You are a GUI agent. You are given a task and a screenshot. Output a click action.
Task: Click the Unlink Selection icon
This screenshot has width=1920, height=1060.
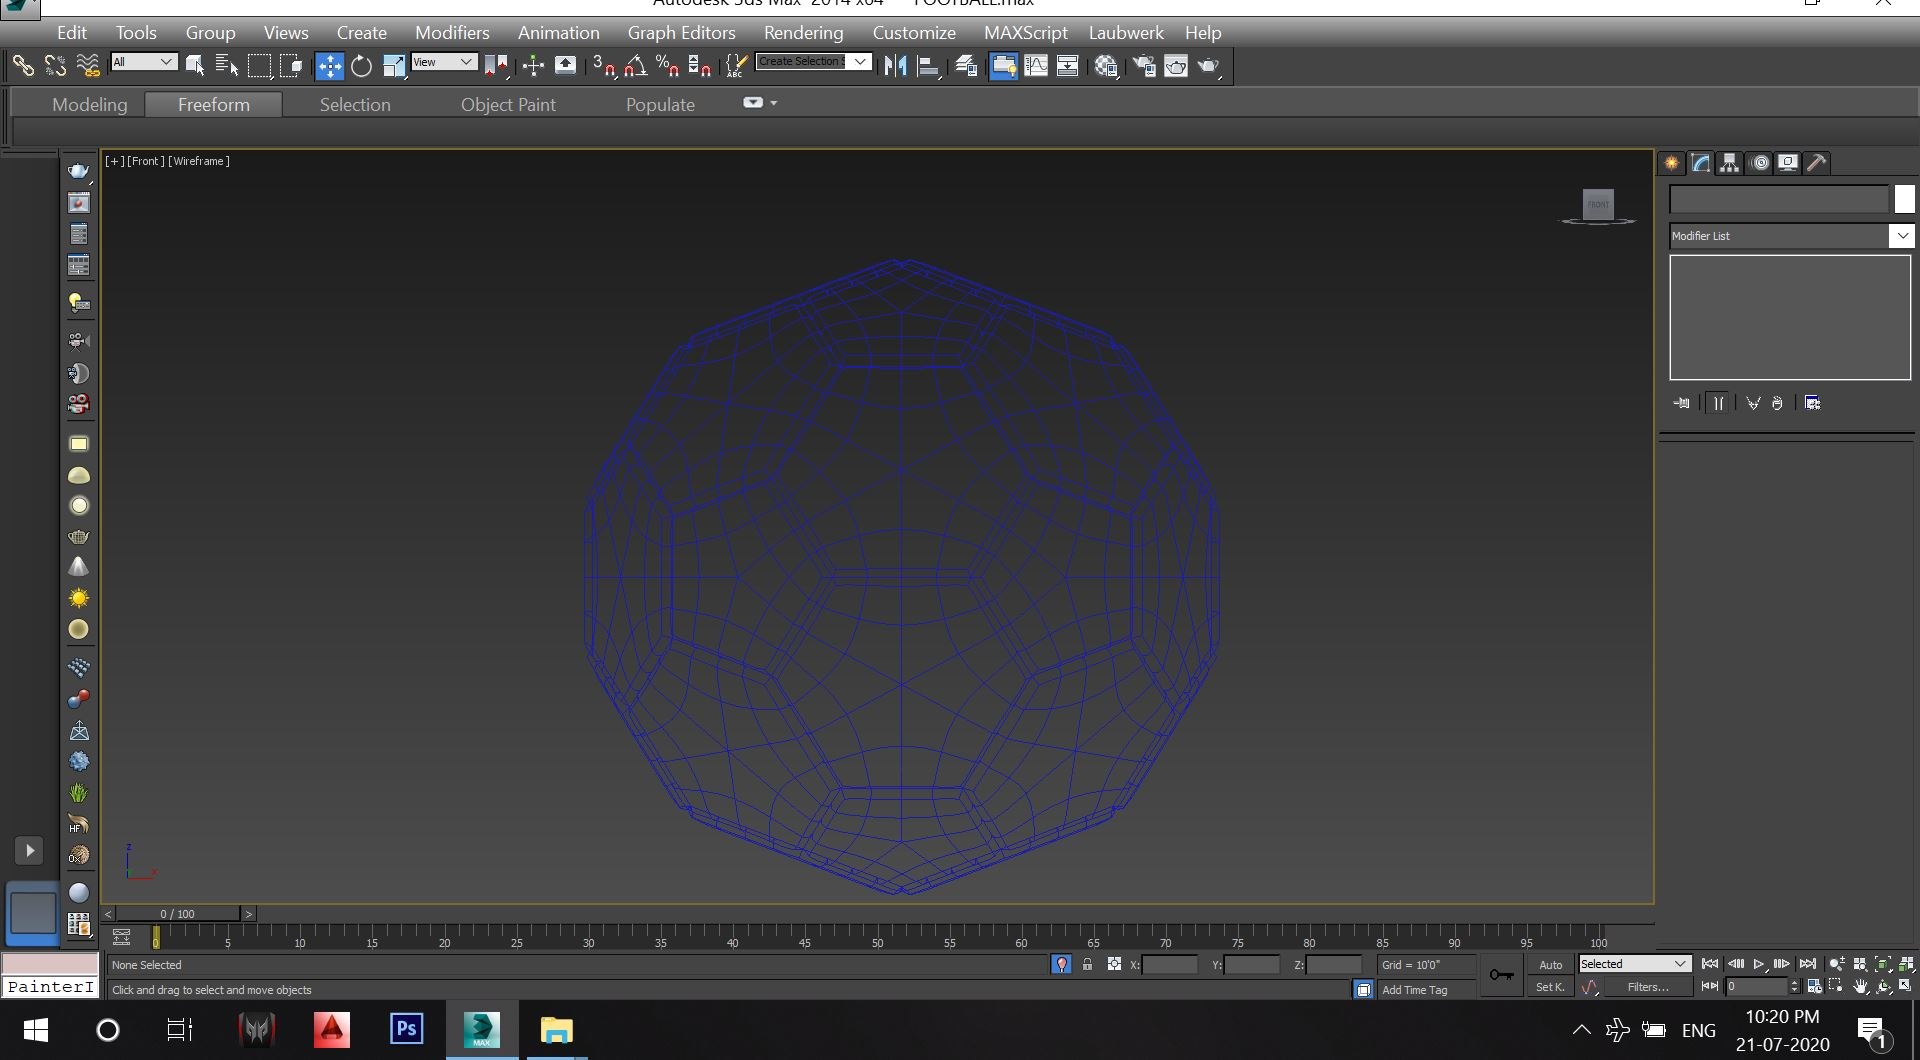coord(55,66)
